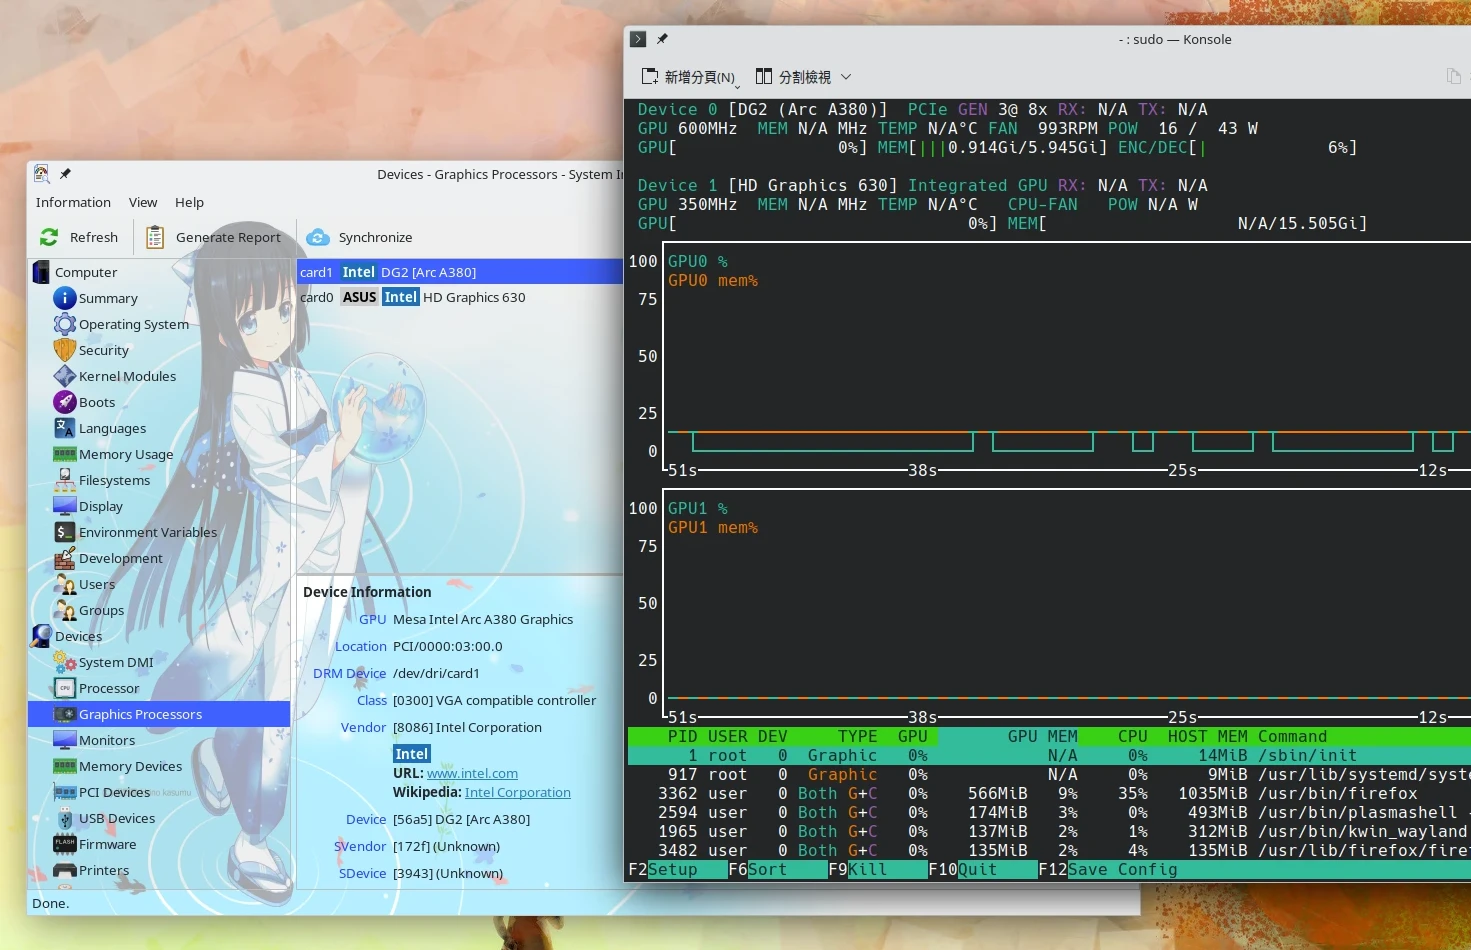Screen dimensions: 1471x950
Task: Click the Generate Report icon
Action: [155, 237]
